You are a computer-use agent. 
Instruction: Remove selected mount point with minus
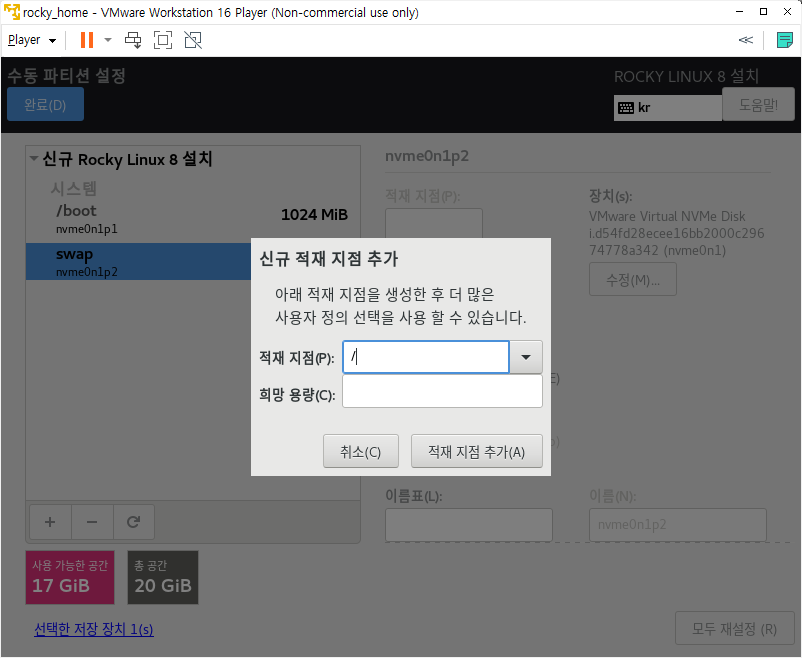[92, 522]
